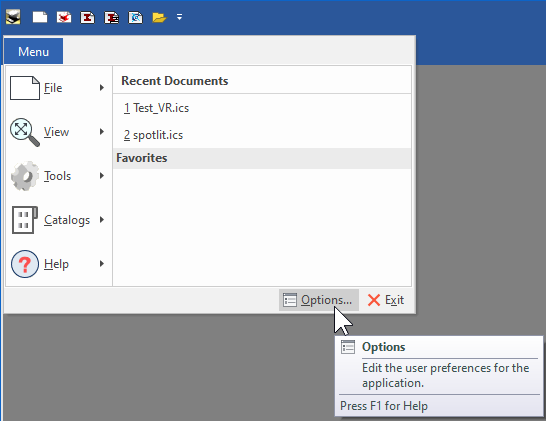Click the application logo icon in title bar

pos(13,17)
